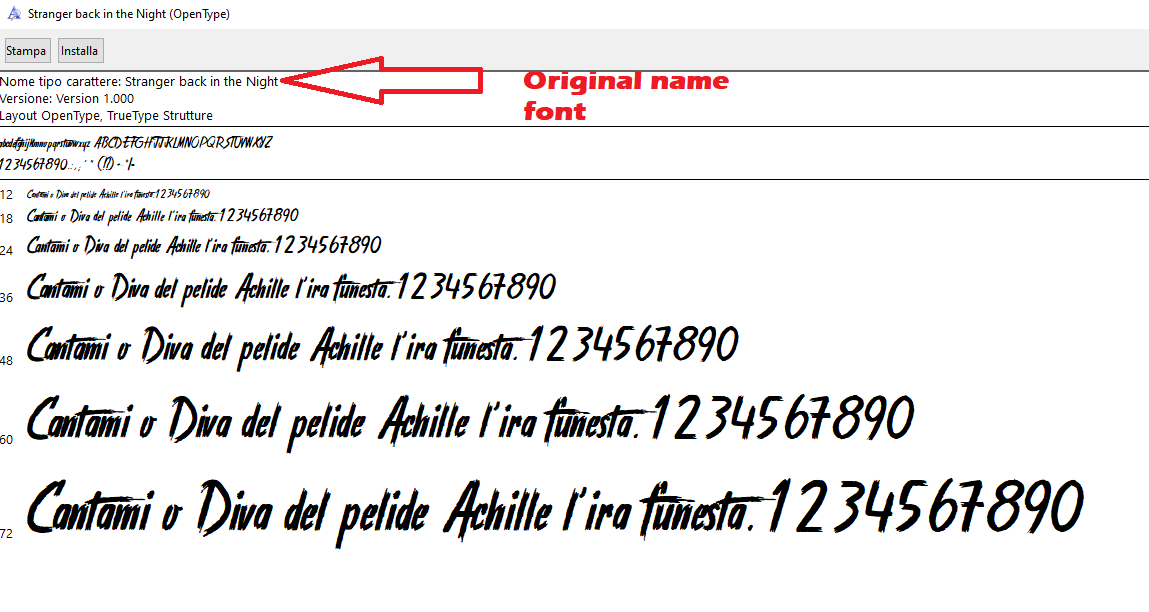Click the size 18 label

(x=7, y=218)
